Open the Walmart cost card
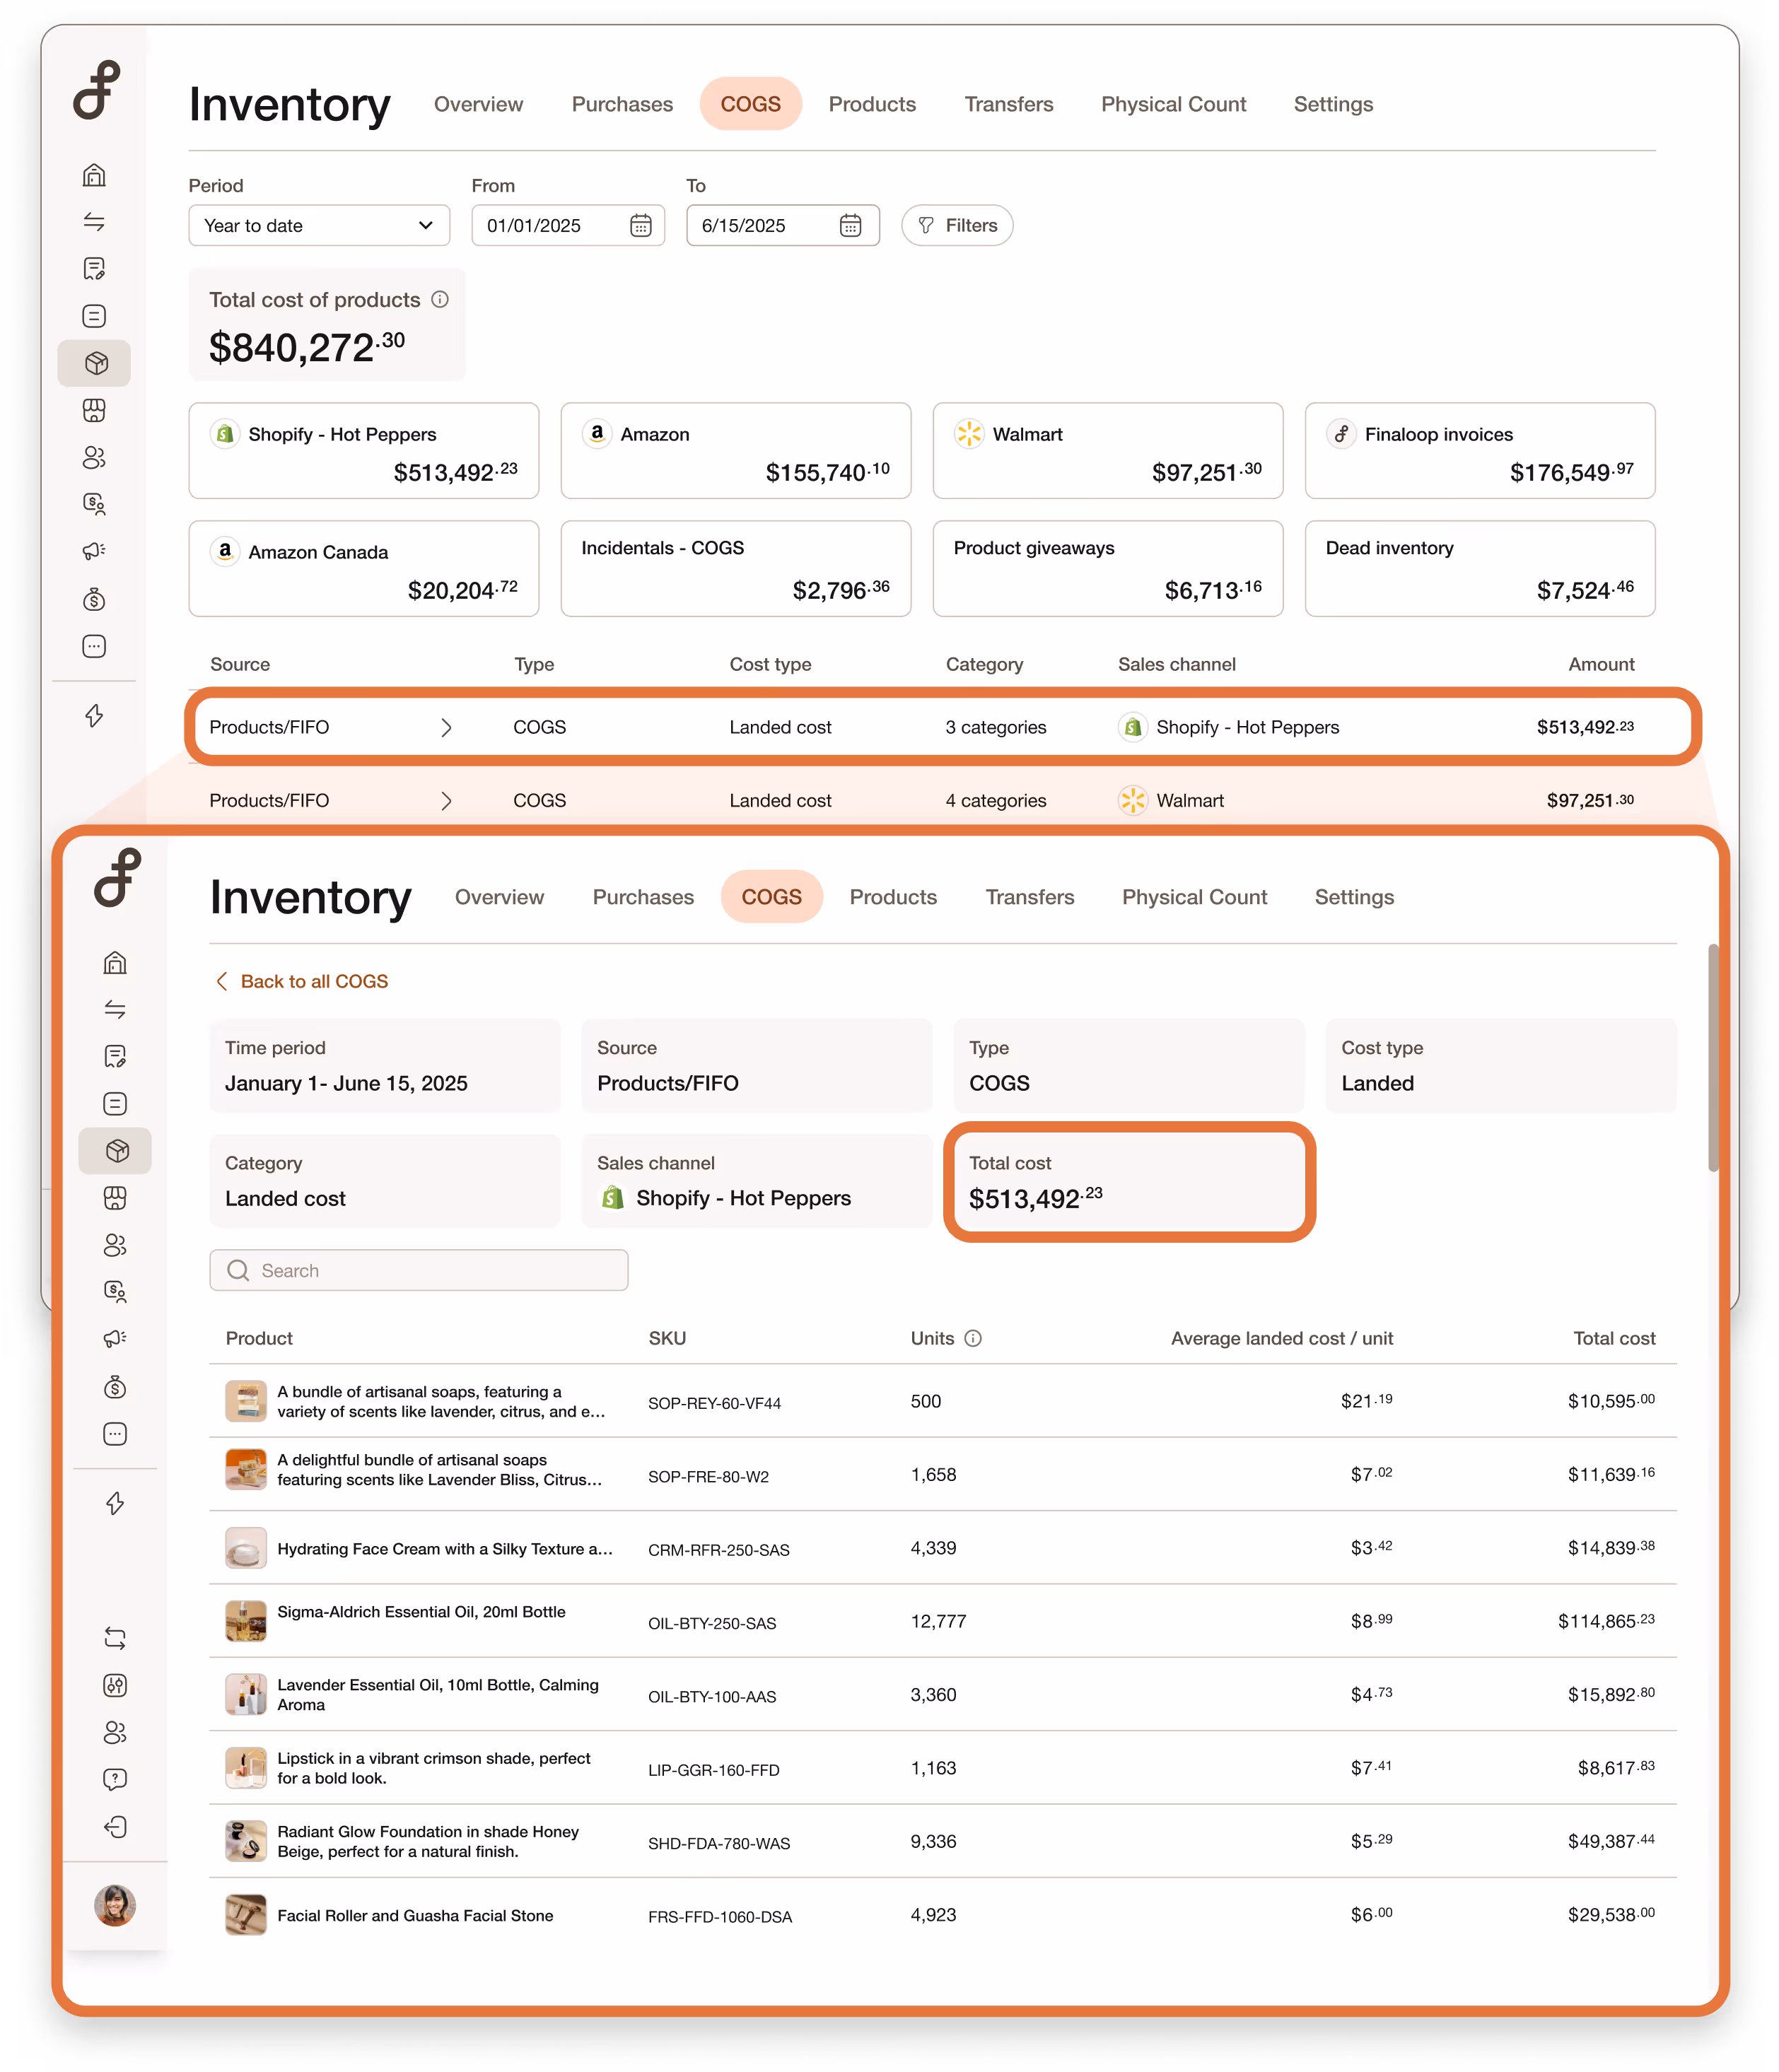The width and height of the screenshot is (1779, 2072). 1108,451
